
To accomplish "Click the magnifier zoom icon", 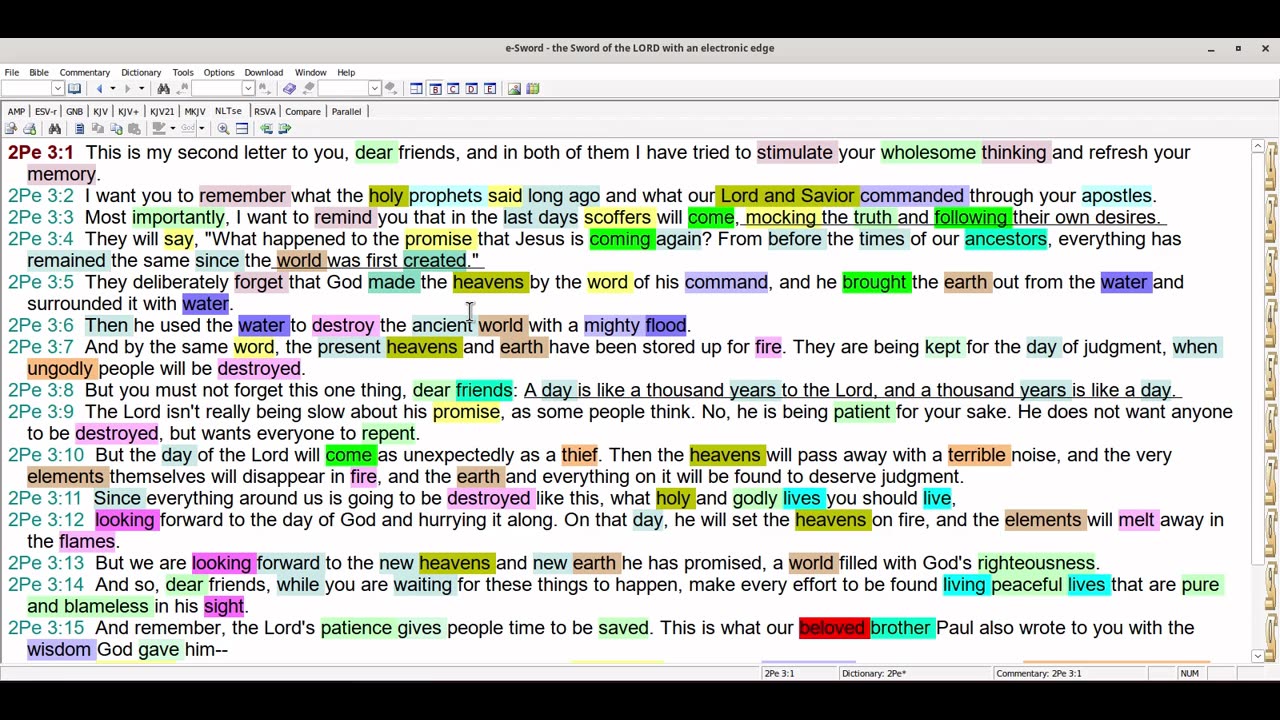I will [223, 128].
